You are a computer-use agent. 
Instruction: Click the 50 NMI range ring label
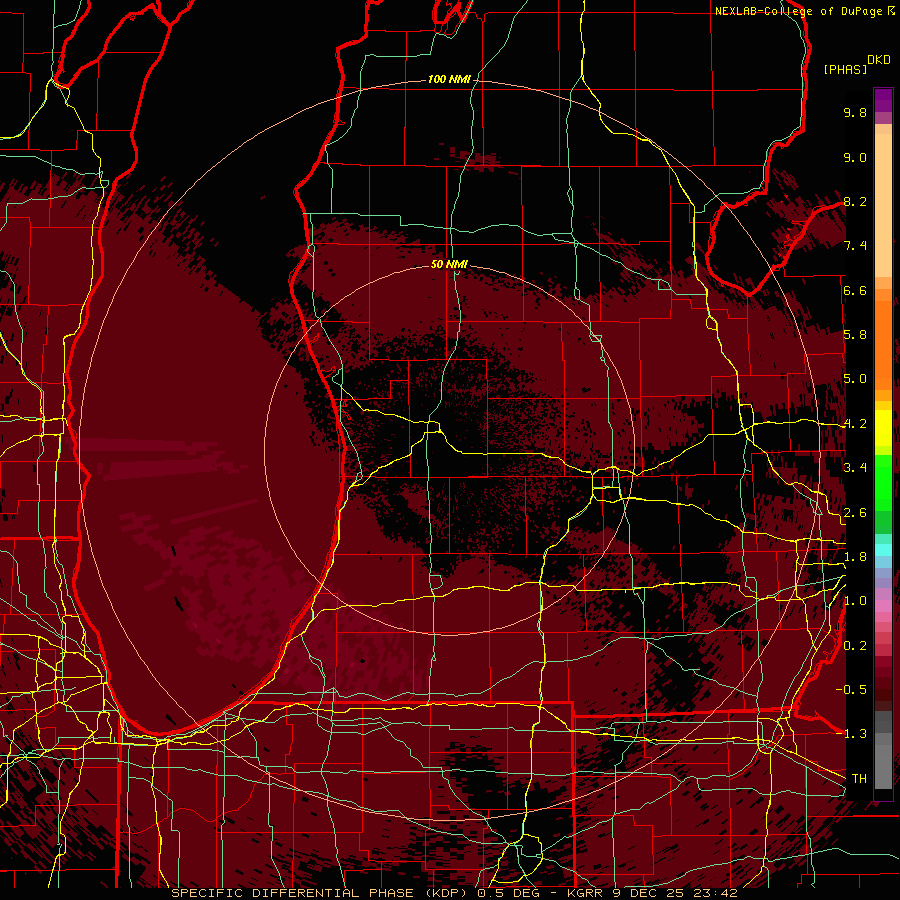click(x=449, y=265)
